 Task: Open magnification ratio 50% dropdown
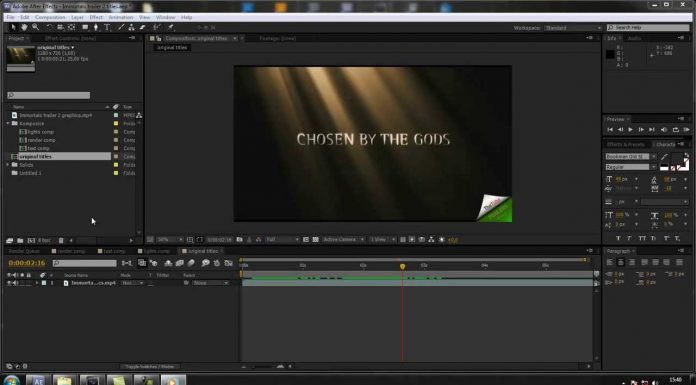point(170,239)
